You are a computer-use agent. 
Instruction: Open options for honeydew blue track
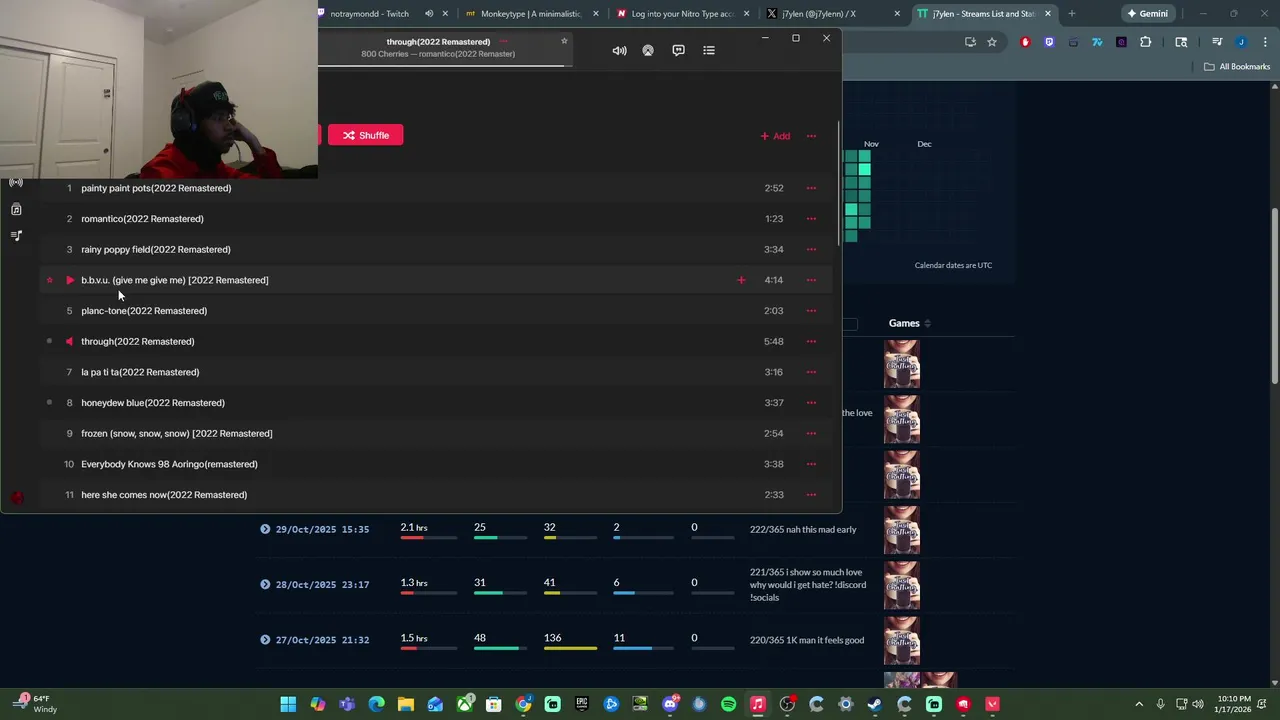[x=811, y=403]
